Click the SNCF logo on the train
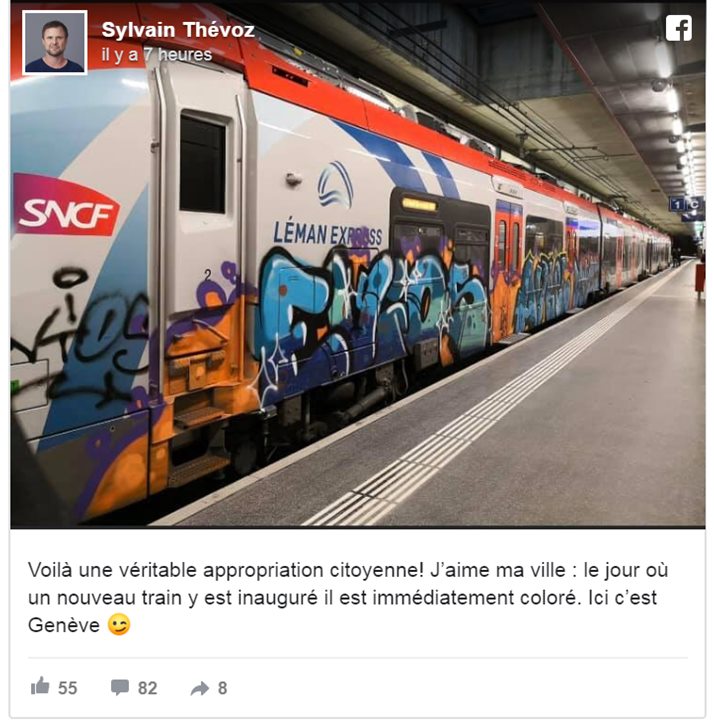The width and height of the screenshot is (714, 726). pyautogui.click(x=65, y=206)
